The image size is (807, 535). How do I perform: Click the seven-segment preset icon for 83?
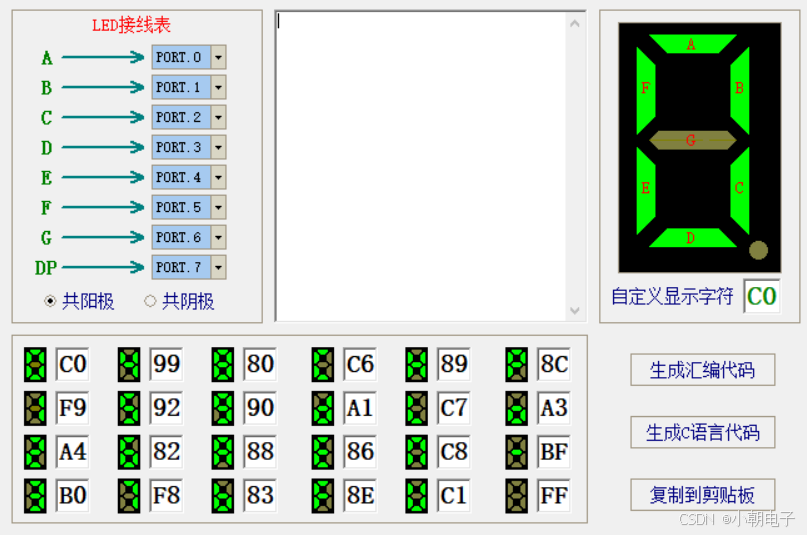tap(222, 495)
